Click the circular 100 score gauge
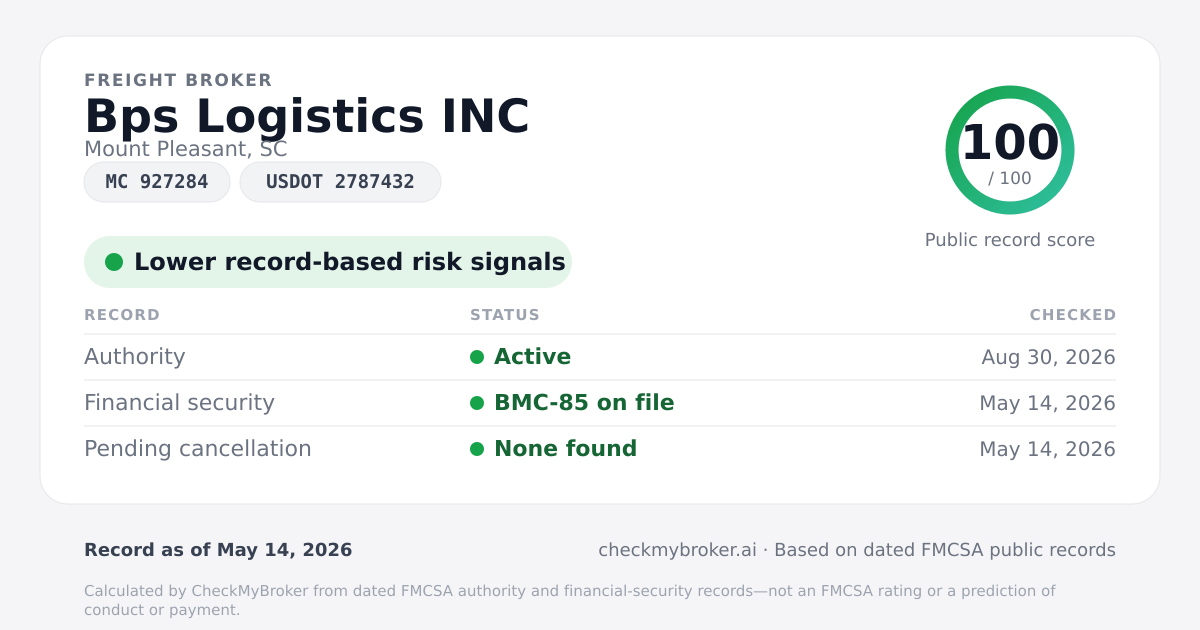This screenshot has width=1200, height=630. (x=1010, y=150)
